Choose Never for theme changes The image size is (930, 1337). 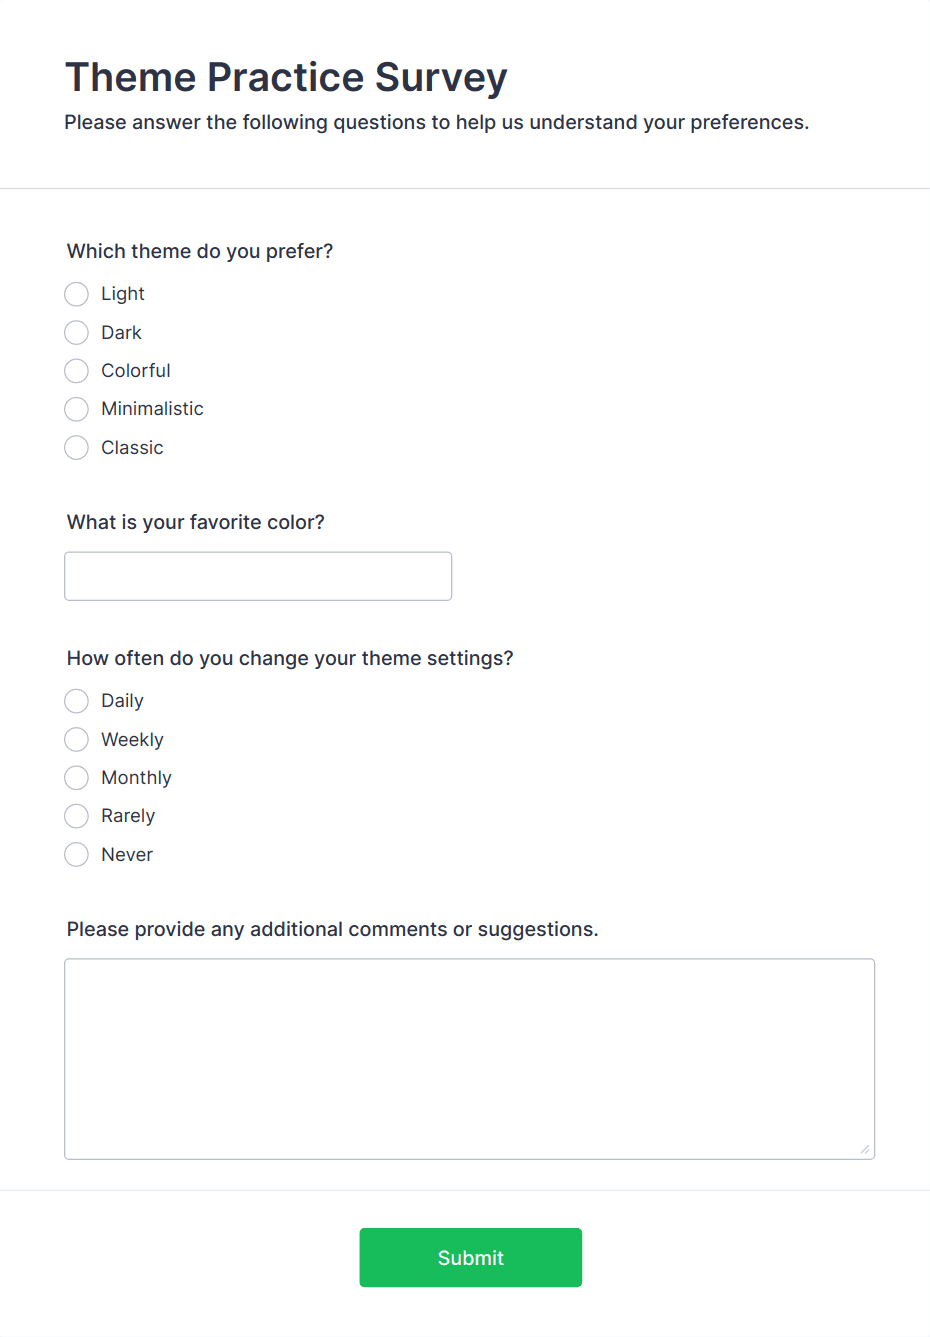[x=77, y=855]
